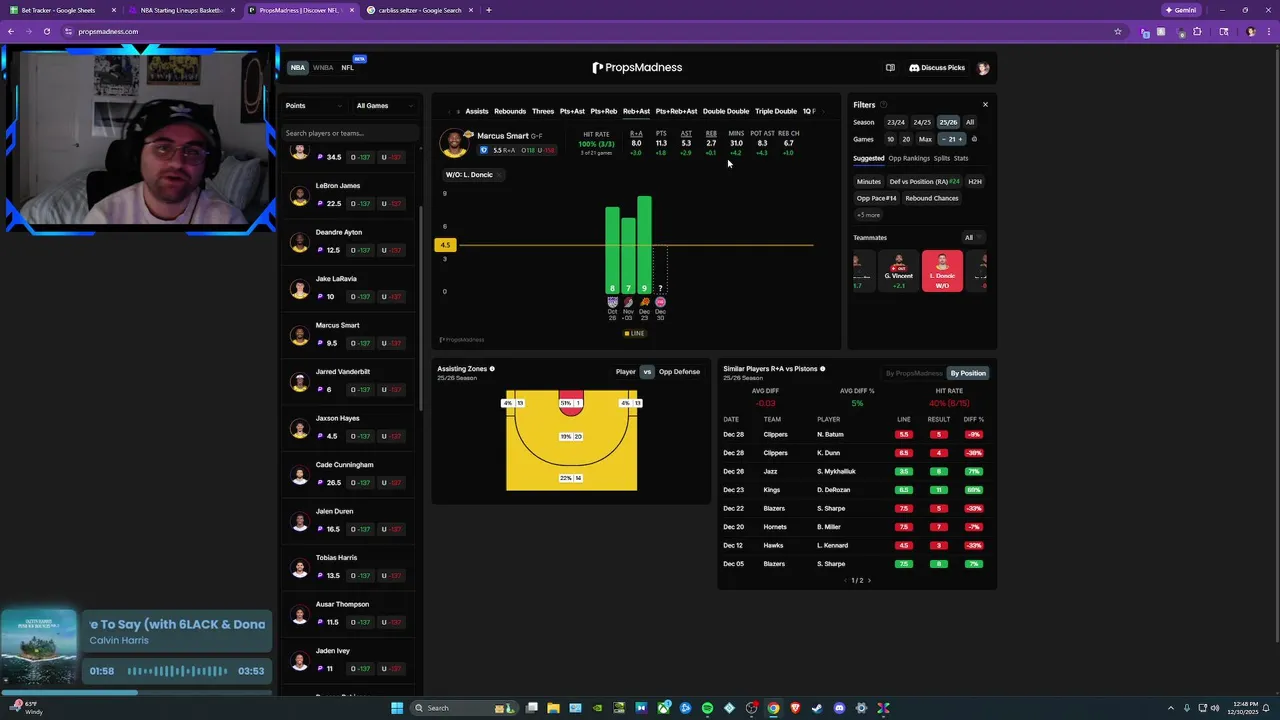This screenshot has width=1280, height=720.
Task: Close the Filters panel
Action: (985, 105)
